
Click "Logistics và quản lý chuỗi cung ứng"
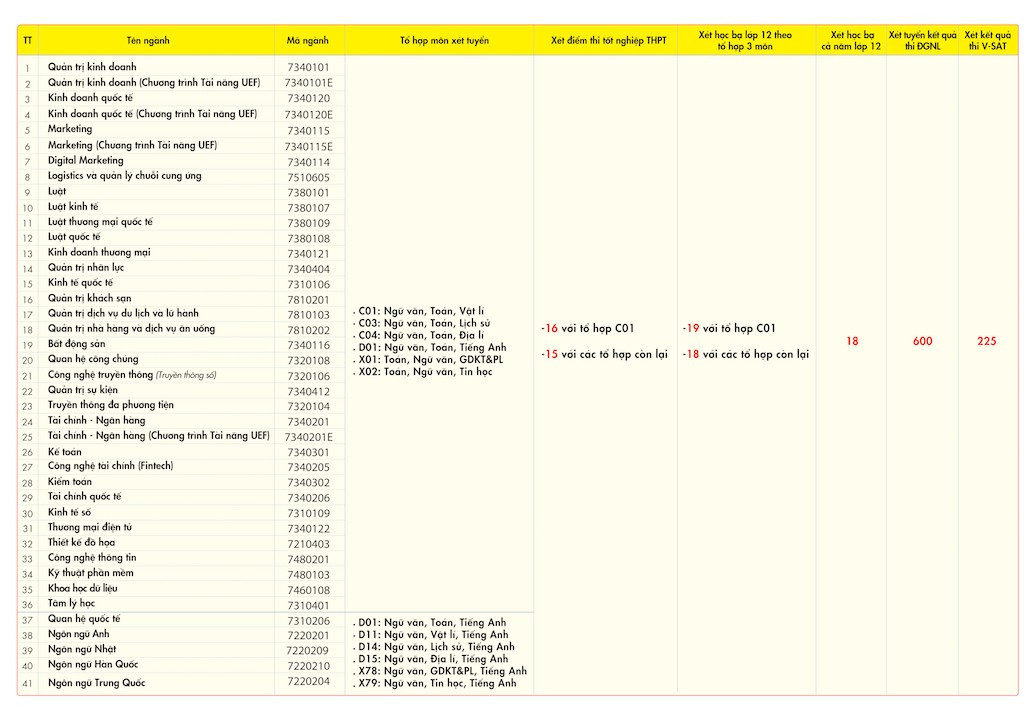point(125,176)
